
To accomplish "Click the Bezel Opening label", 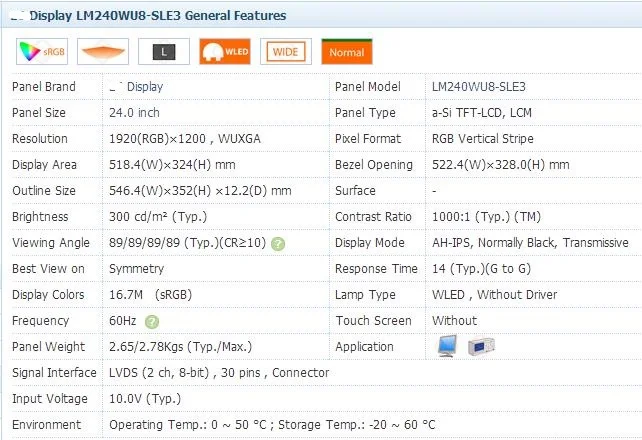I will (x=374, y=165).
